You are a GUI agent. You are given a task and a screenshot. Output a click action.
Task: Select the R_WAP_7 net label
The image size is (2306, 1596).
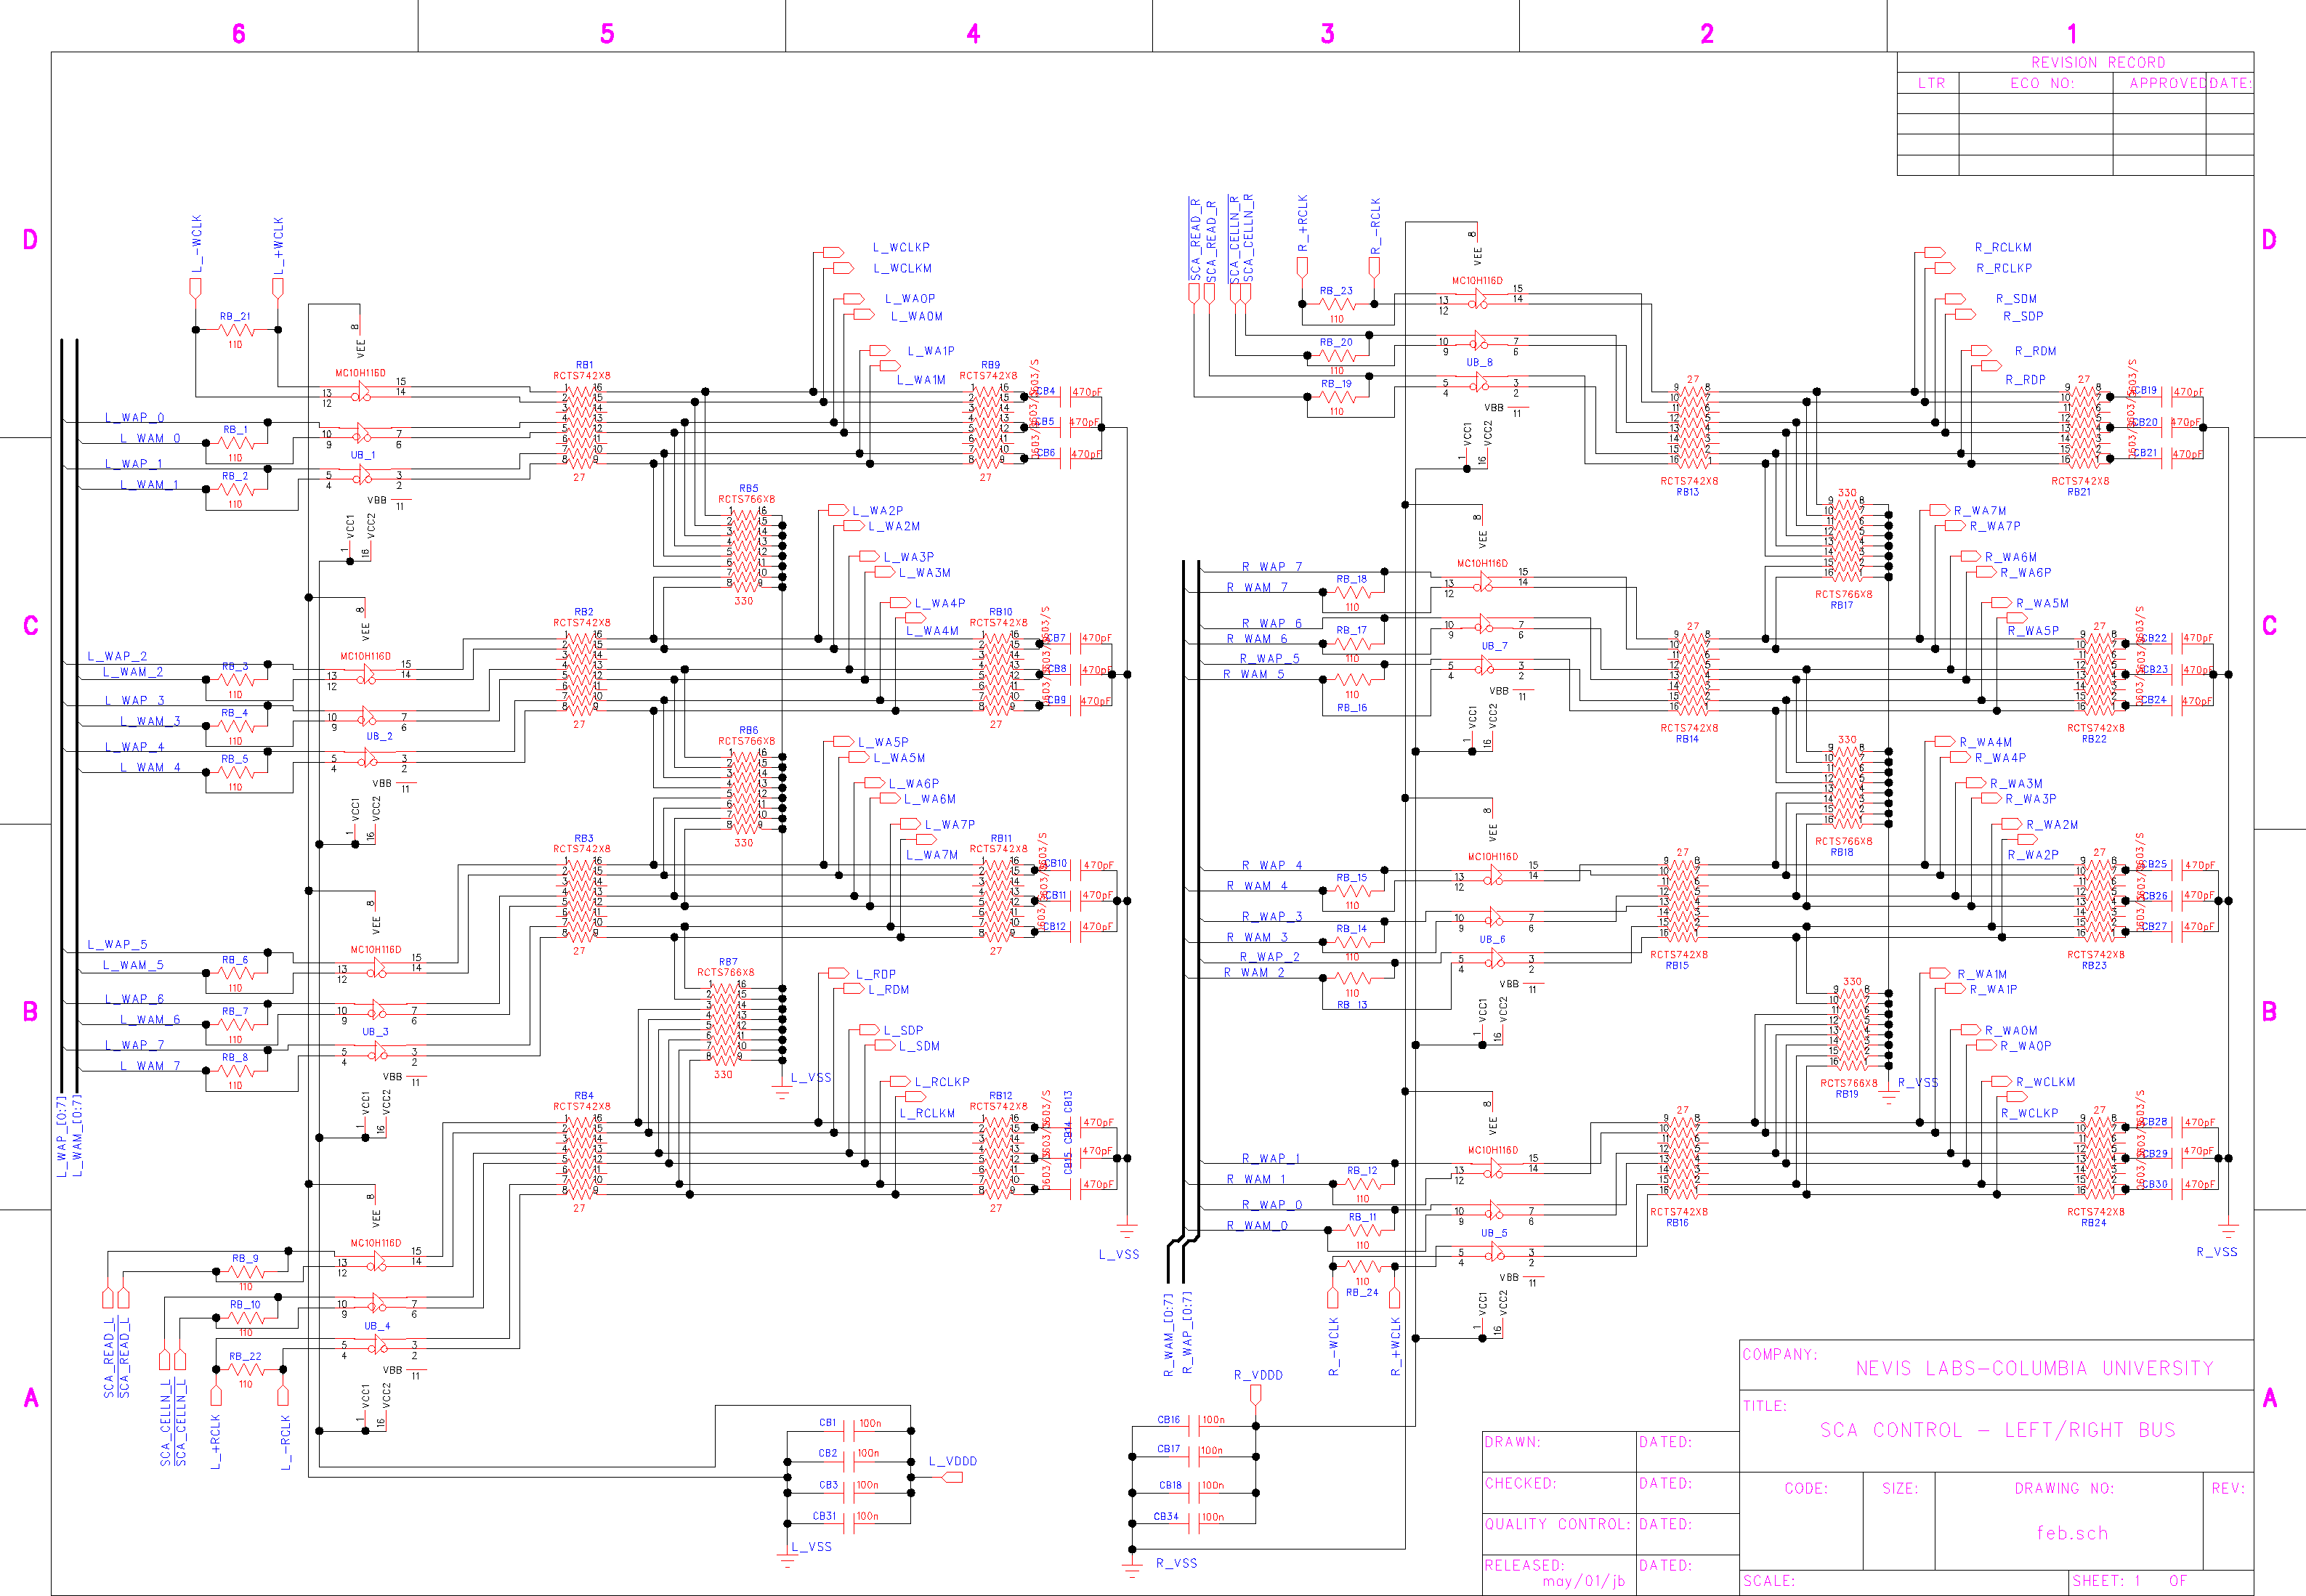coord(1271,567)
